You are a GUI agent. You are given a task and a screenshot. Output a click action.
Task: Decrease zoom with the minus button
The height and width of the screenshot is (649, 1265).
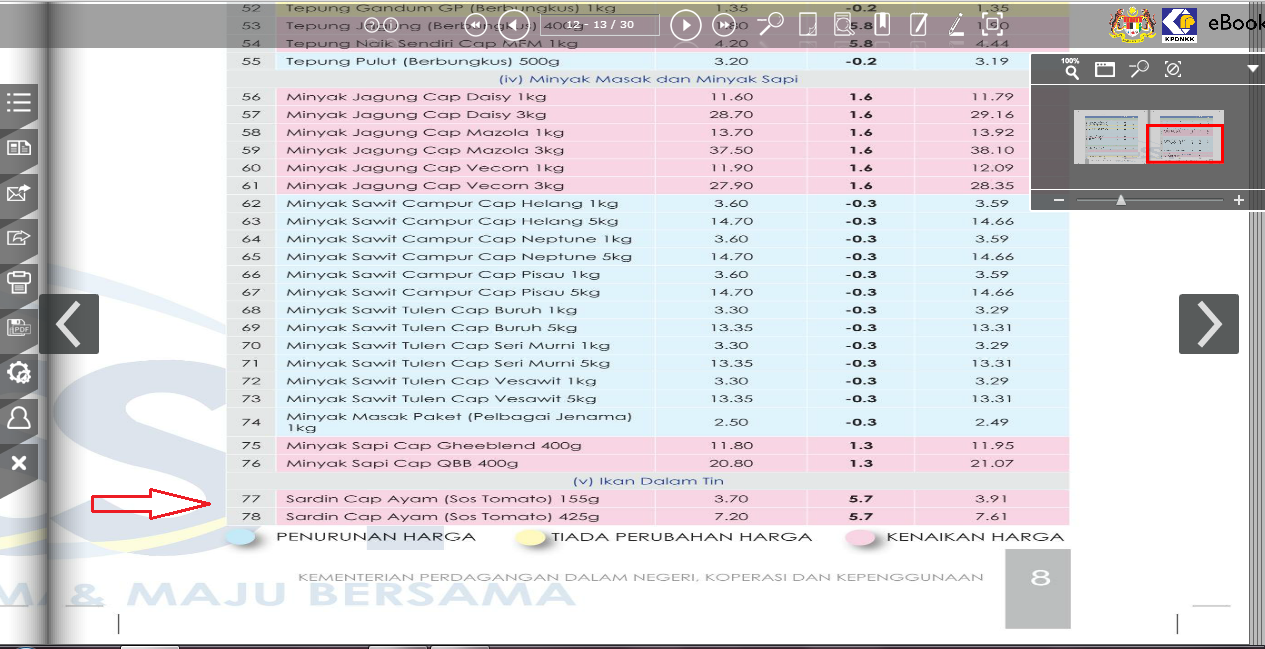(1059, 201)
